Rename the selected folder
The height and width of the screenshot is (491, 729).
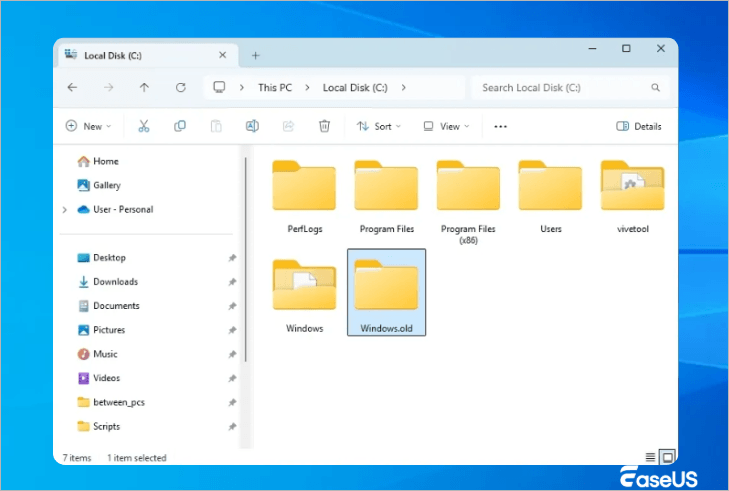[252, 126]
